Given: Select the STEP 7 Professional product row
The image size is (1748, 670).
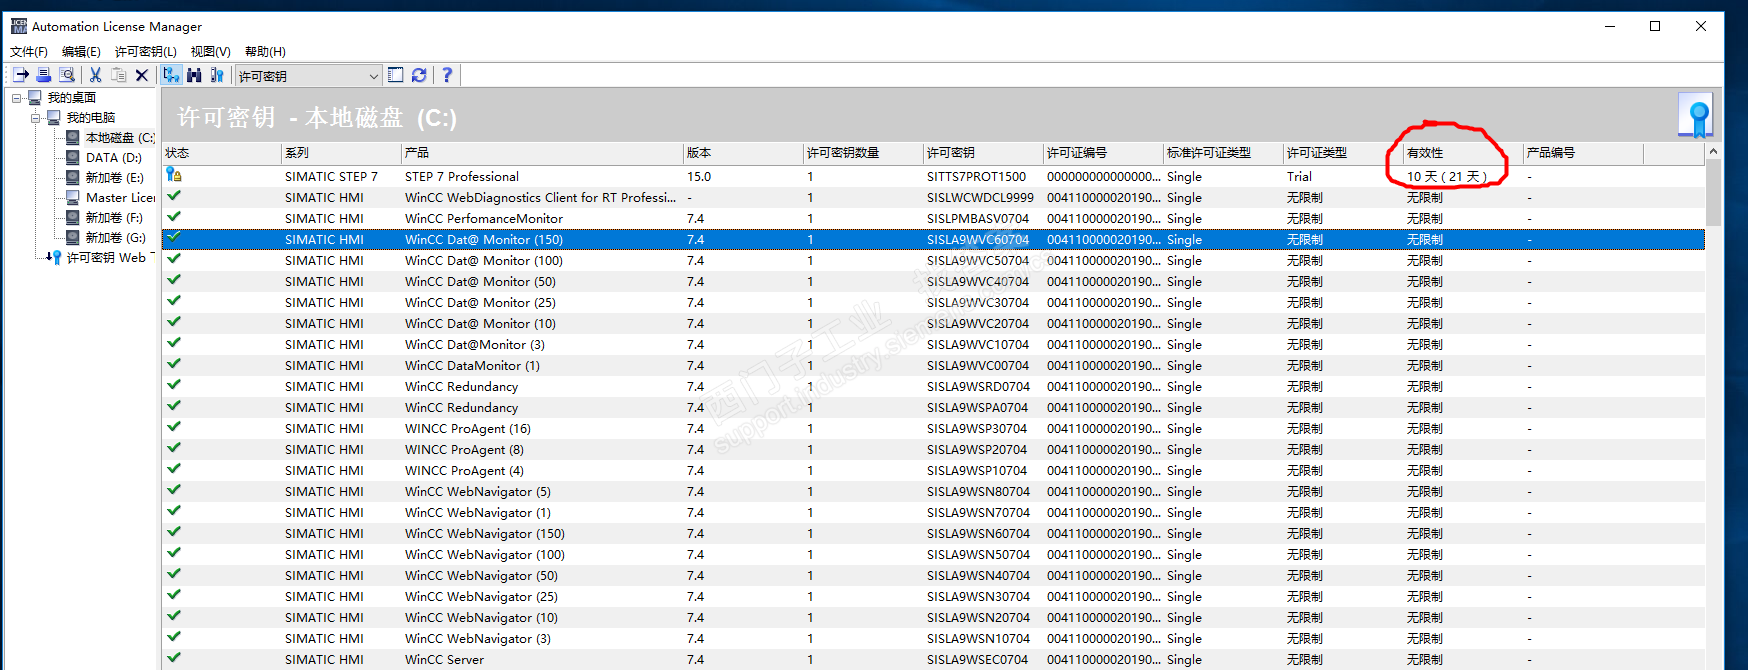Looking at the screenshot, I should tap(933, 176).
